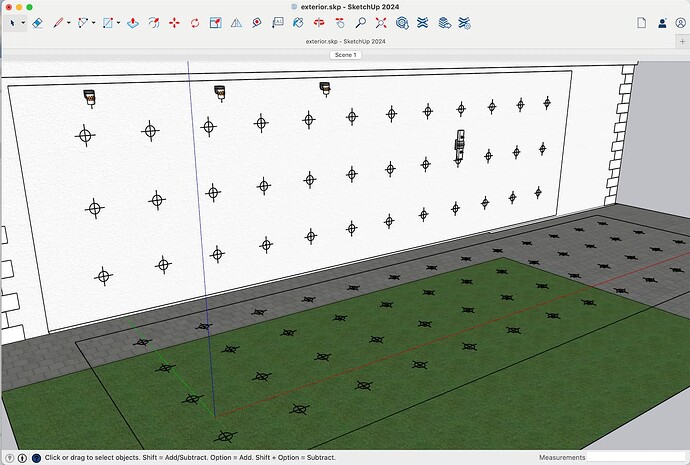This screenshot has width=690, height=465.
Task: Activate the Flip tool
Action: coord(236,23)
